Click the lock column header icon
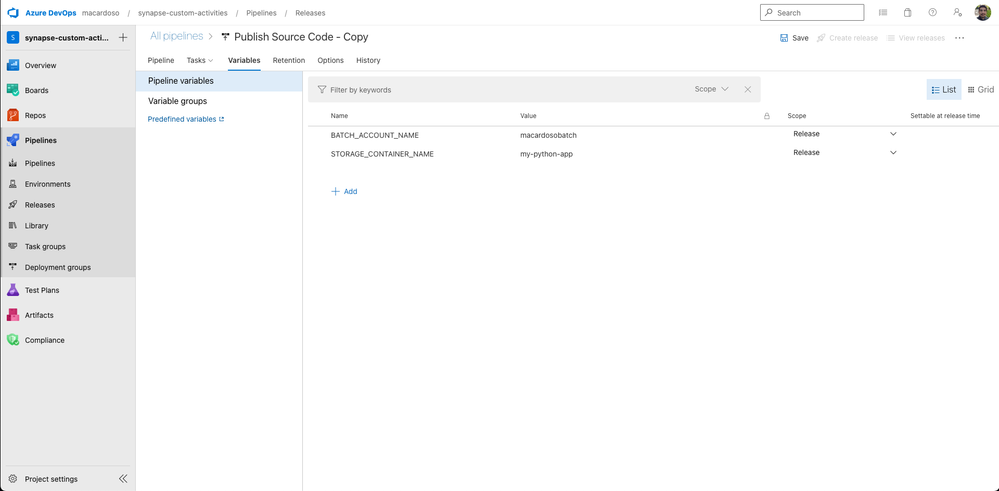The height and width of the screenshot is (491, 999). (x=766, y=116)
